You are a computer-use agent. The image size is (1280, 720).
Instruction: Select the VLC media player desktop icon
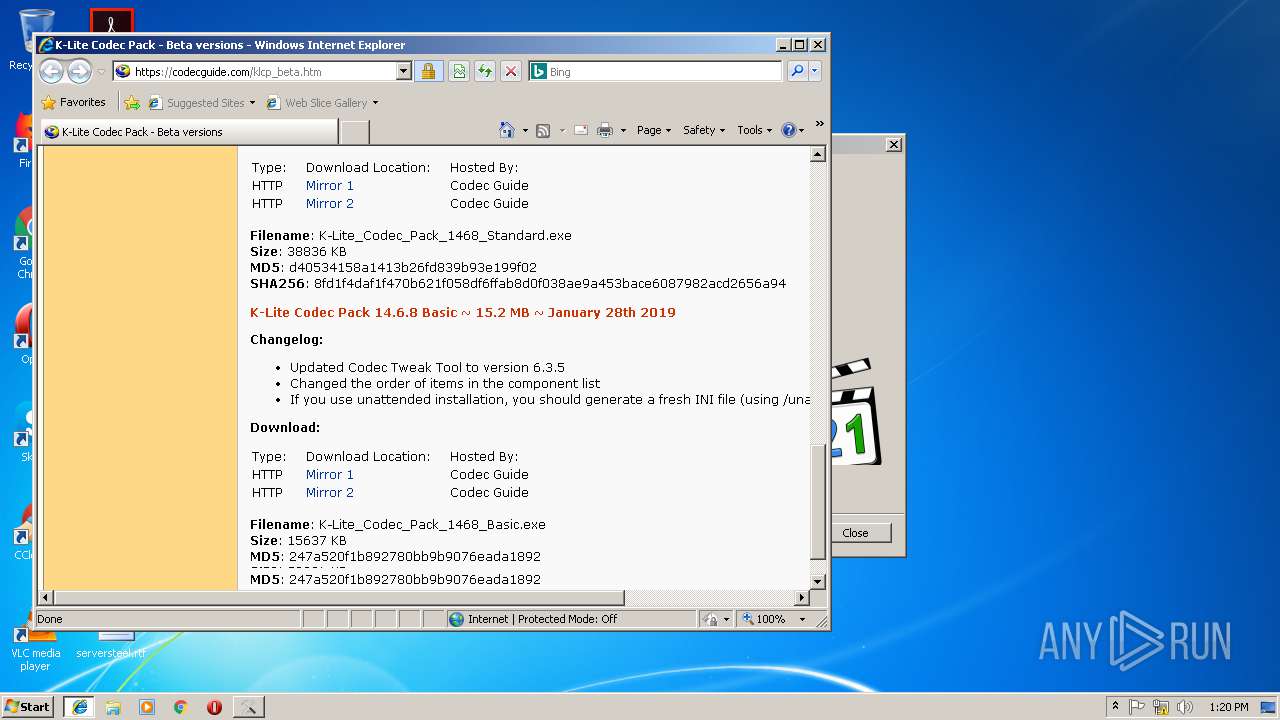click(x=35, y=648)
